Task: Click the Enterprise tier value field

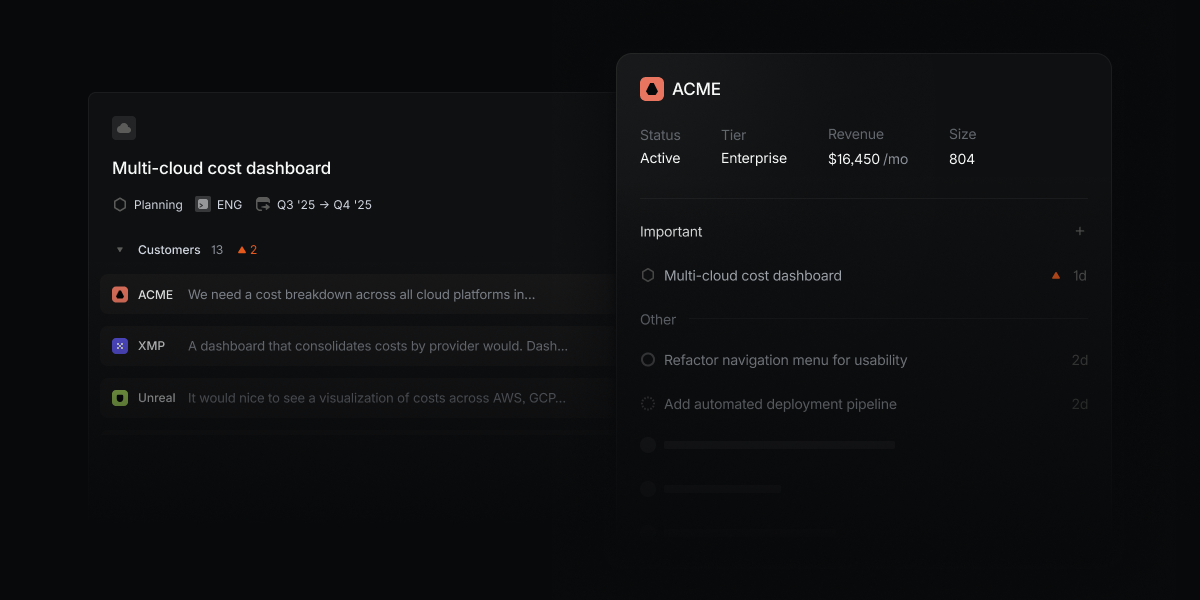Action: [x=753, y=158]
